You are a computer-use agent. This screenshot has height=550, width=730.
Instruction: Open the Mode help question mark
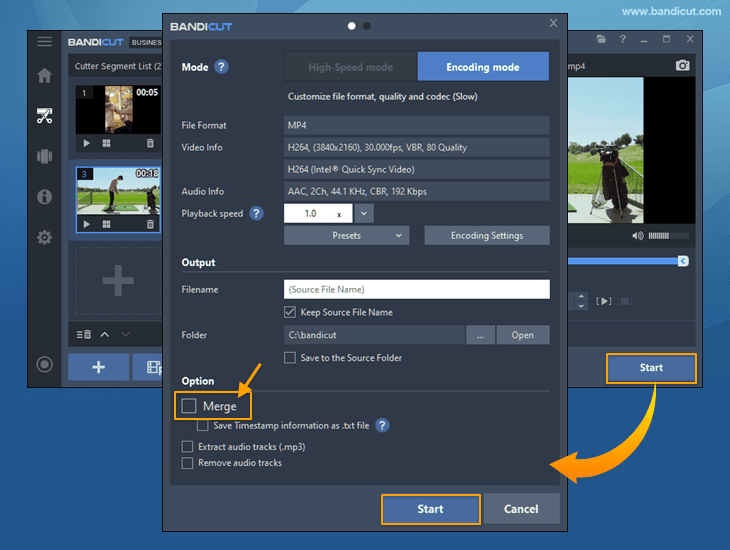222,67
